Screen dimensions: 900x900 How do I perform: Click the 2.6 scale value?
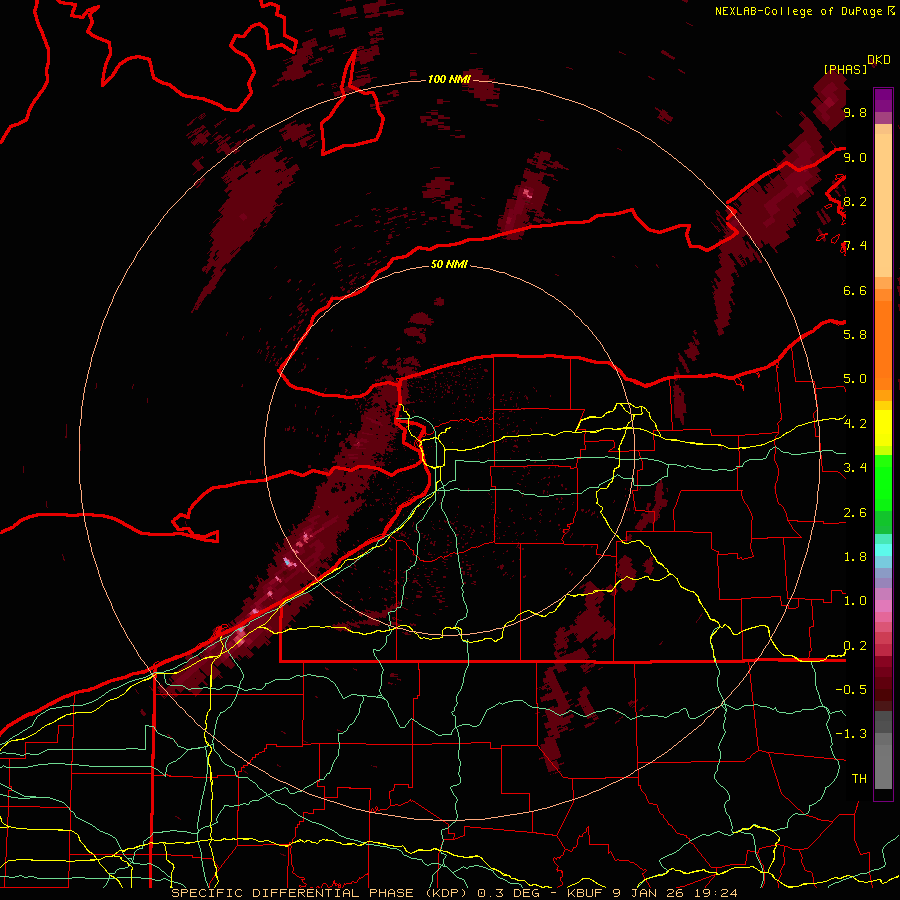click(x=855, y=513)
